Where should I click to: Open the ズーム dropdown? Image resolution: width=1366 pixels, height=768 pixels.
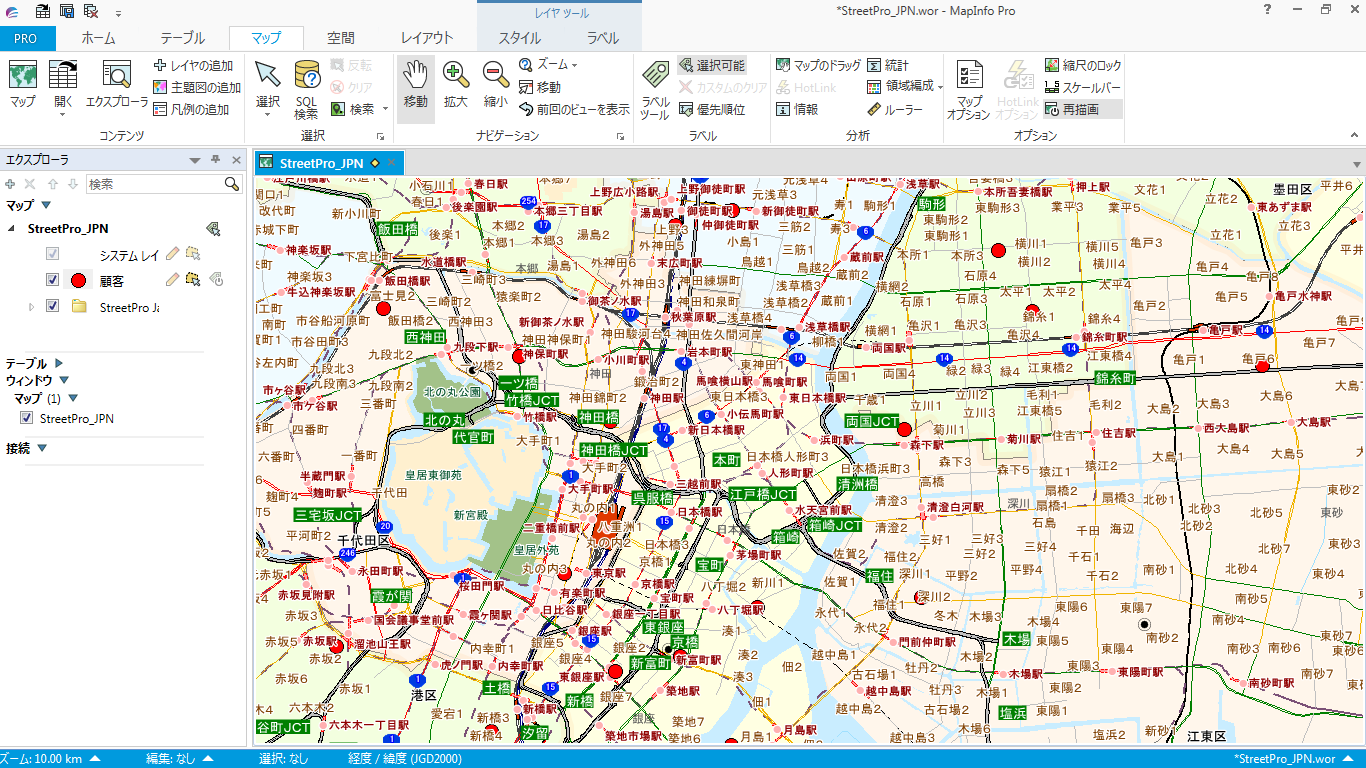575,65
